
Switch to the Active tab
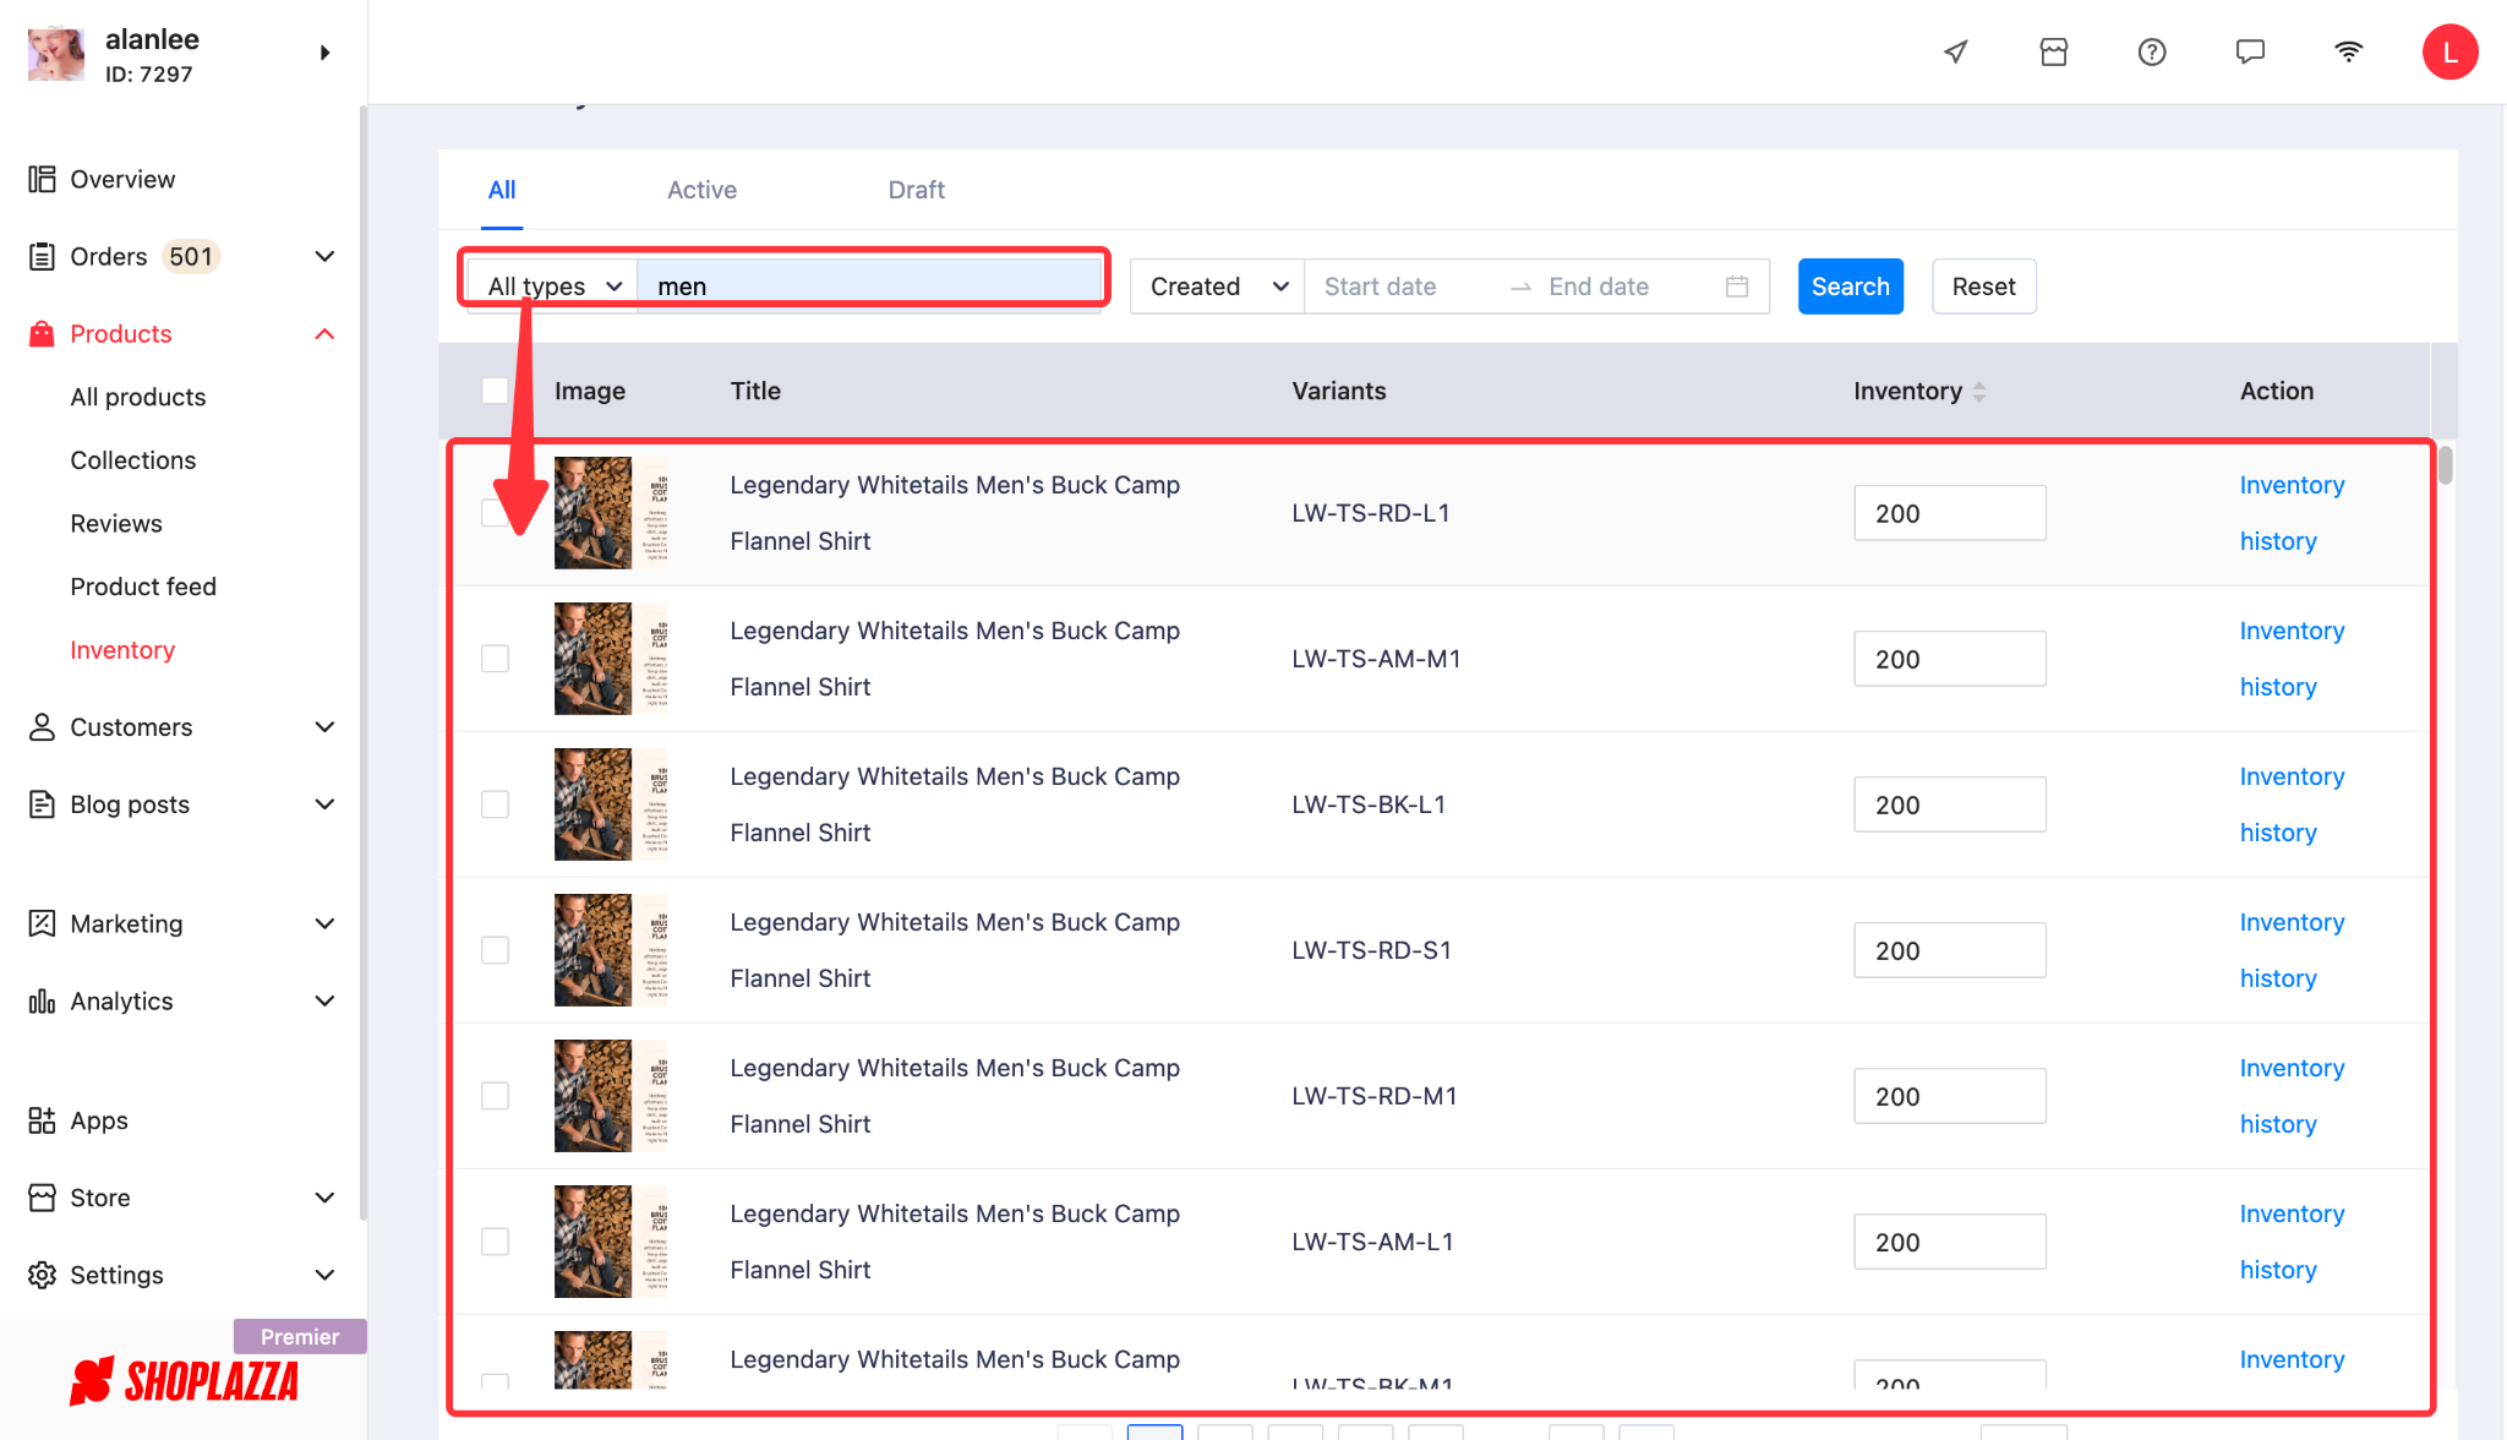pos(702,190)
